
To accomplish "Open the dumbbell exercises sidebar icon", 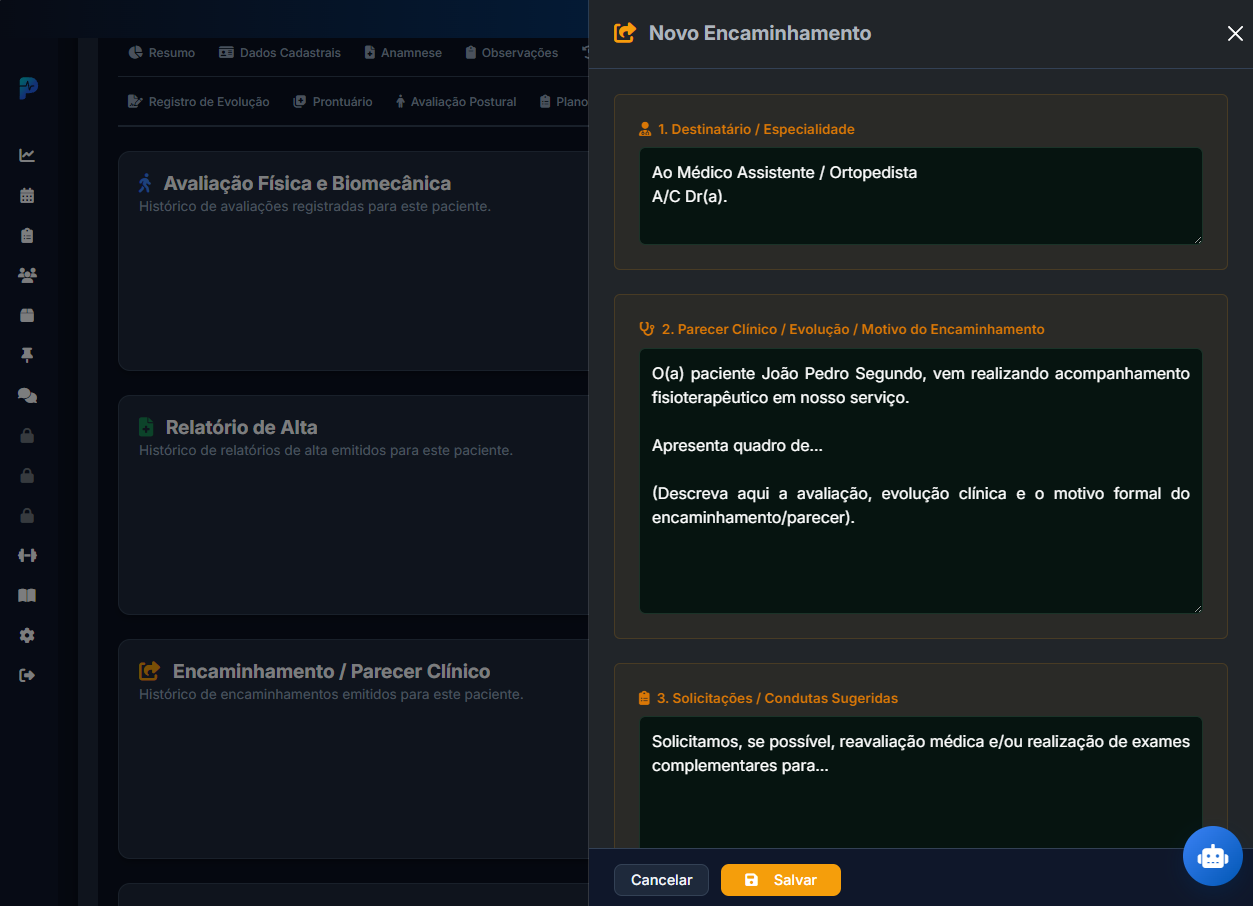I will (27, 555).
